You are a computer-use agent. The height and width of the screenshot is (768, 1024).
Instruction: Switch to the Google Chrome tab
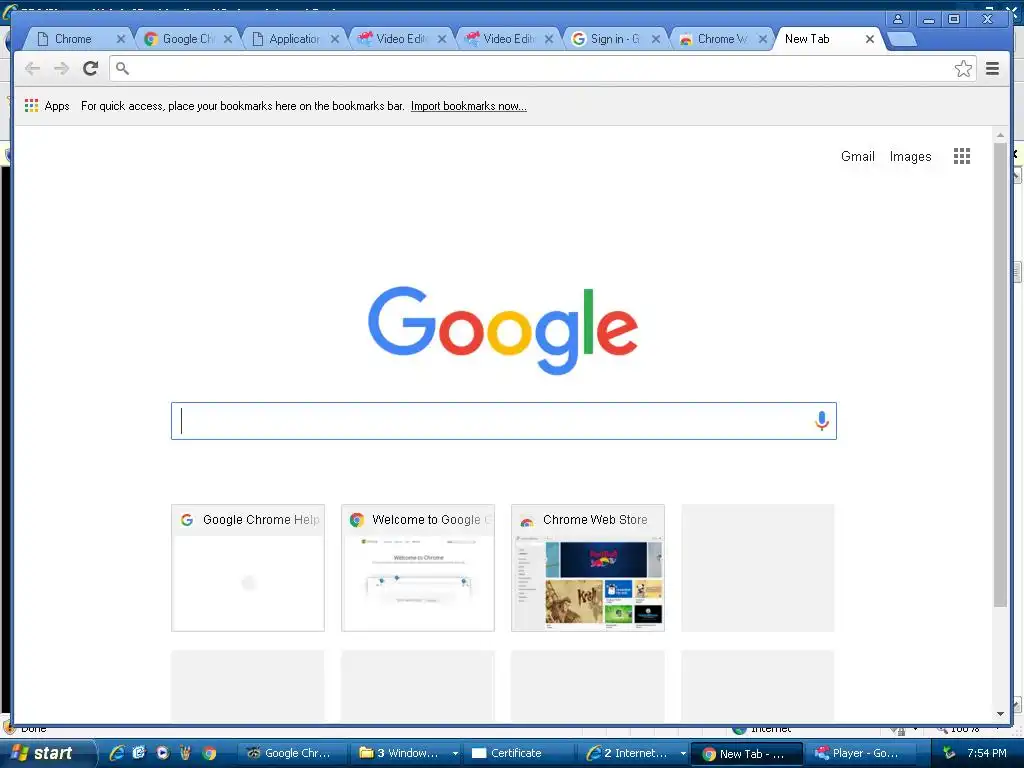[x=188, y=39]
